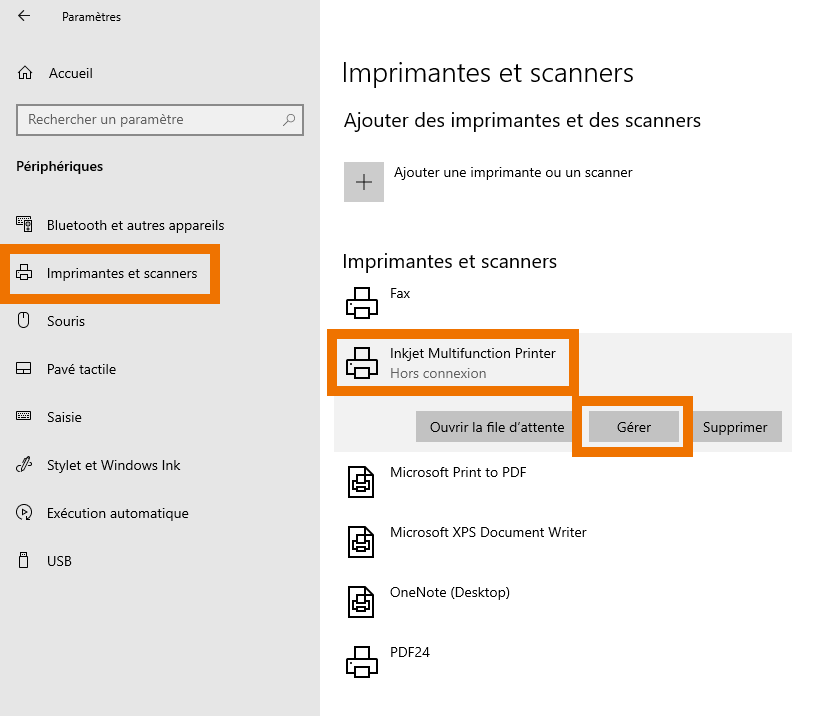
Task: Switch to Imprimantes et scanners section
Action: [122, 273]
